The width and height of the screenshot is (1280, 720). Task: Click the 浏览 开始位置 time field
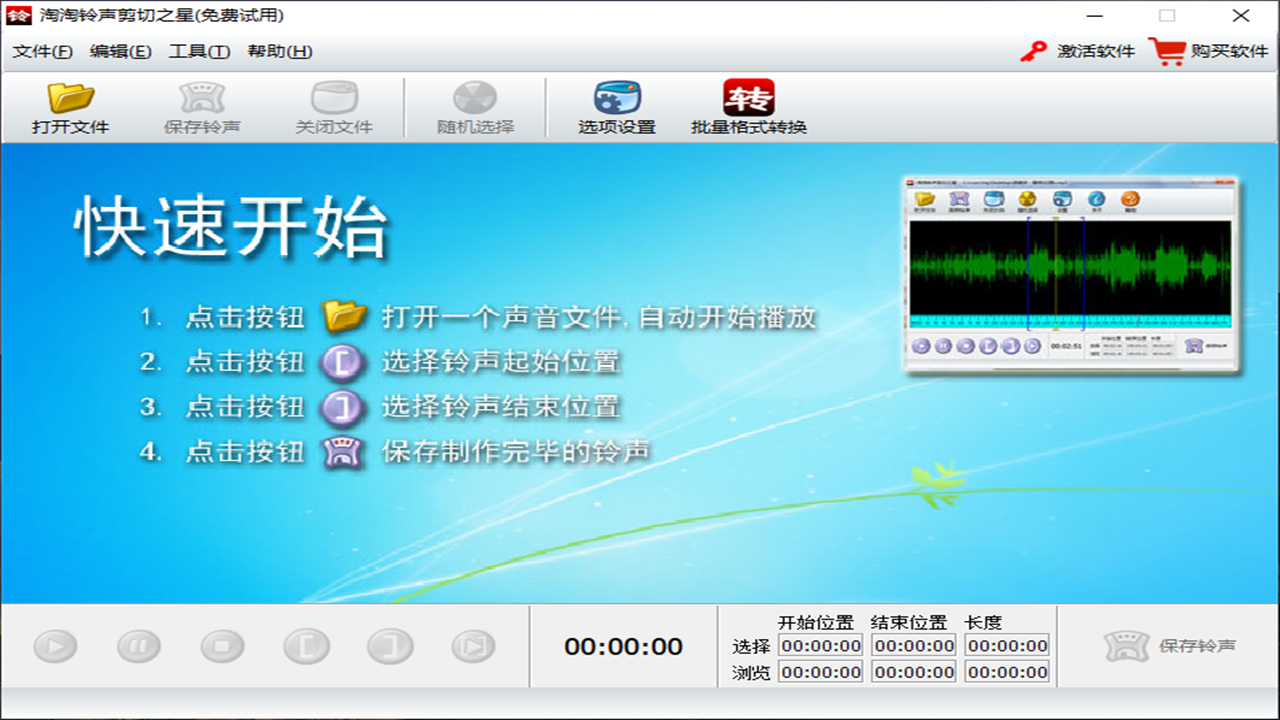coord(821,673)
